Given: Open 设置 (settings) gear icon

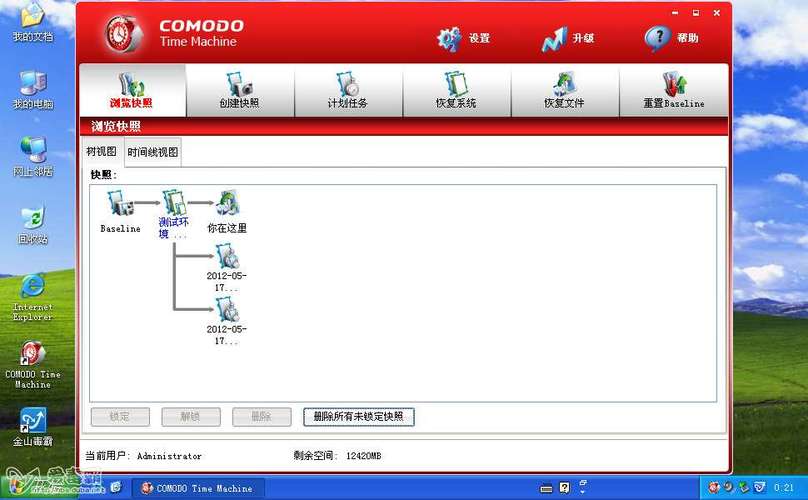Looking at the screenshot, I should [449, 39].
